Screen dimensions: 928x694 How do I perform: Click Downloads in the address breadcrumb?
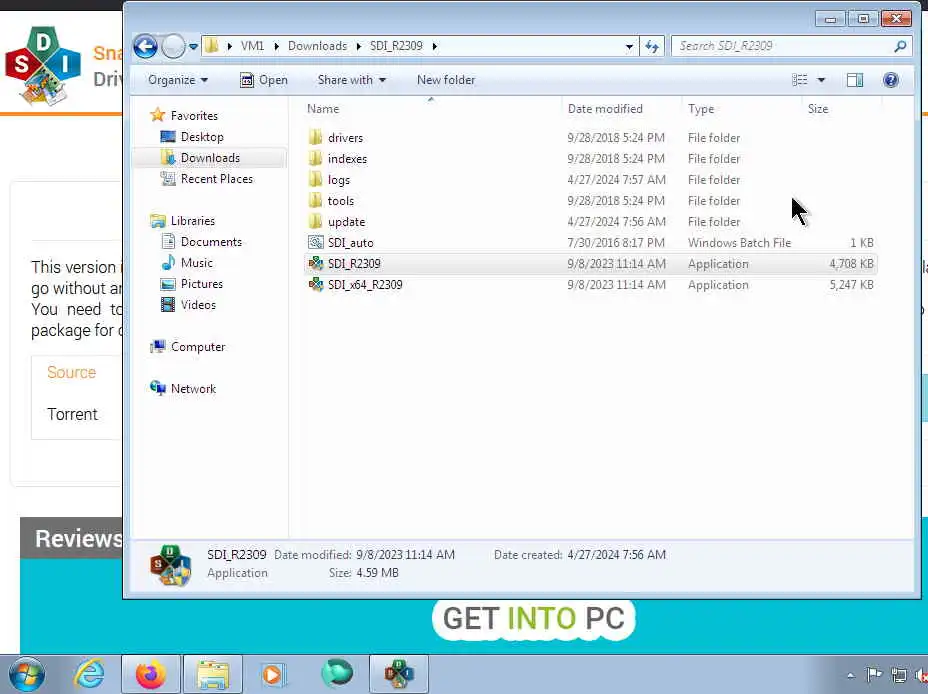(318, 46)
